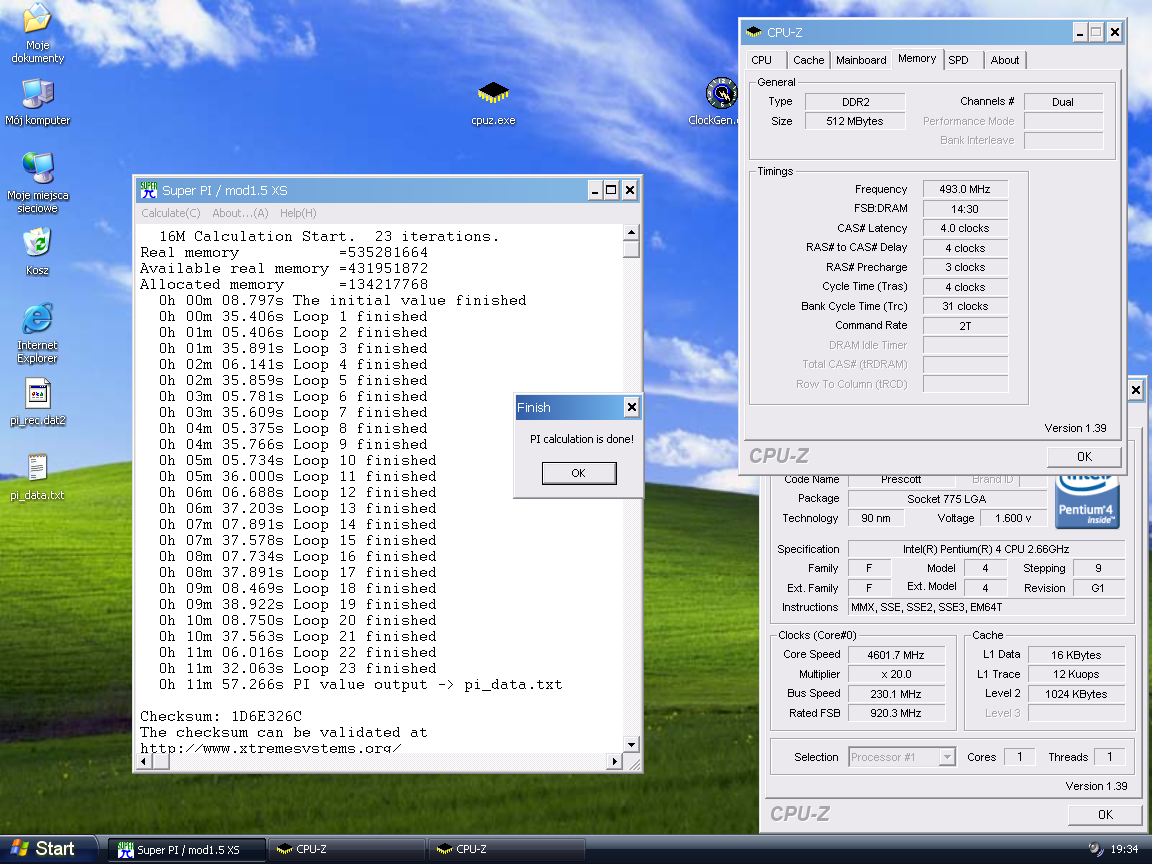Viewport: 1152px width, 864px height.
Task: Click Super PI vertical scrollbar up arrow
Action: point(631,232)
